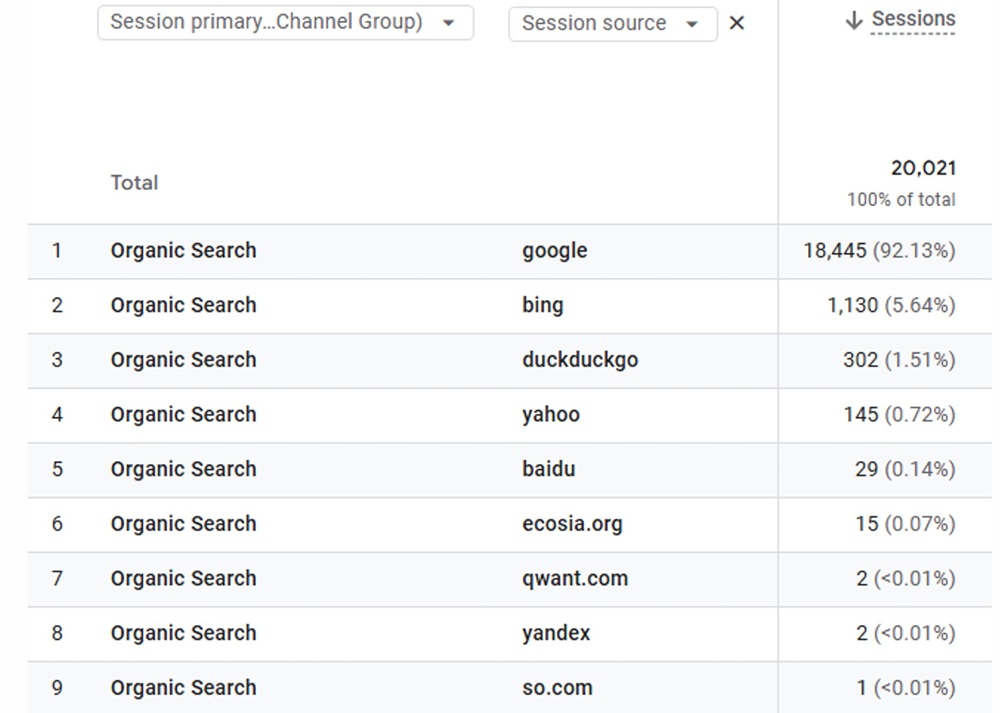
Task: Select the baidu source cell
Action: pyautogui.click(x=548, y=469)
